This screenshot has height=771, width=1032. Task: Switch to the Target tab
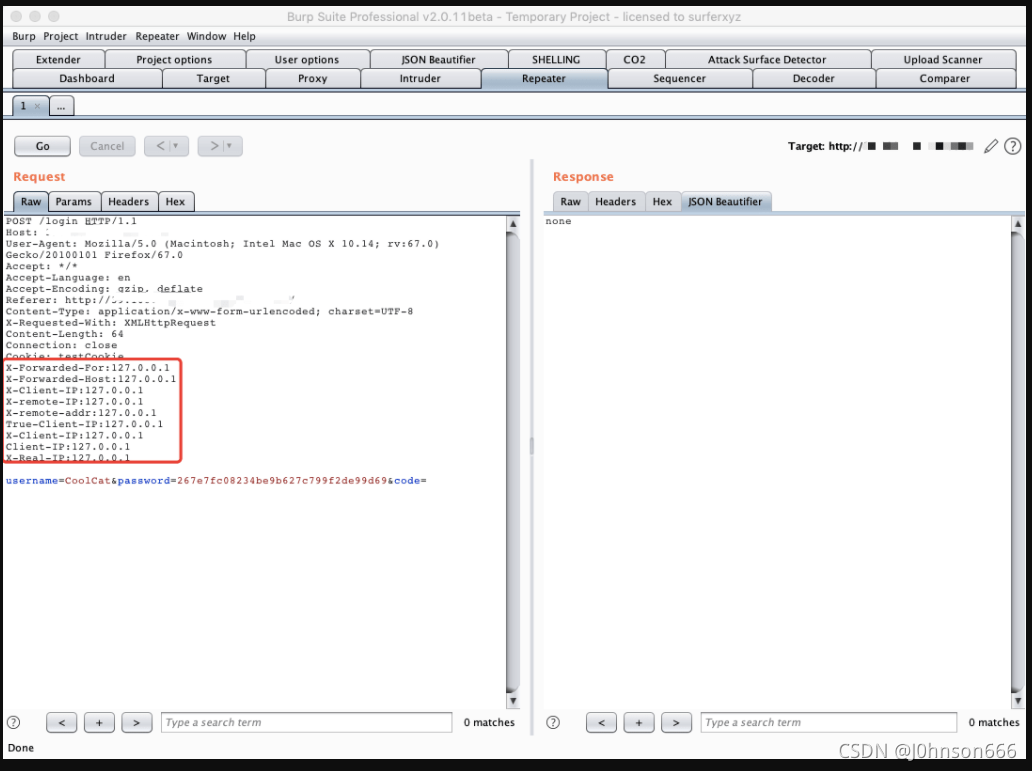tap(213, 78)
